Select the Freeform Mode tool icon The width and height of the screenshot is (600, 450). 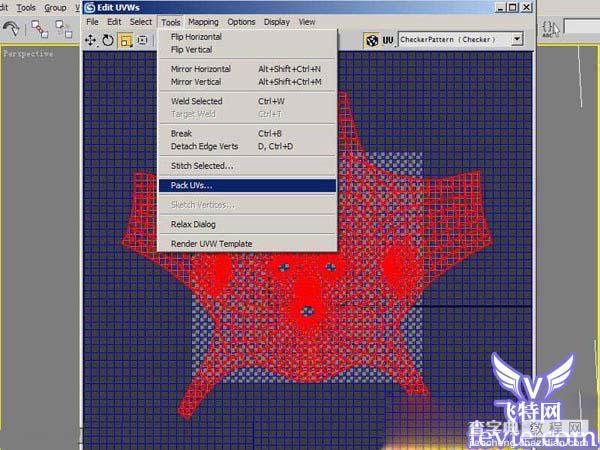142,40
